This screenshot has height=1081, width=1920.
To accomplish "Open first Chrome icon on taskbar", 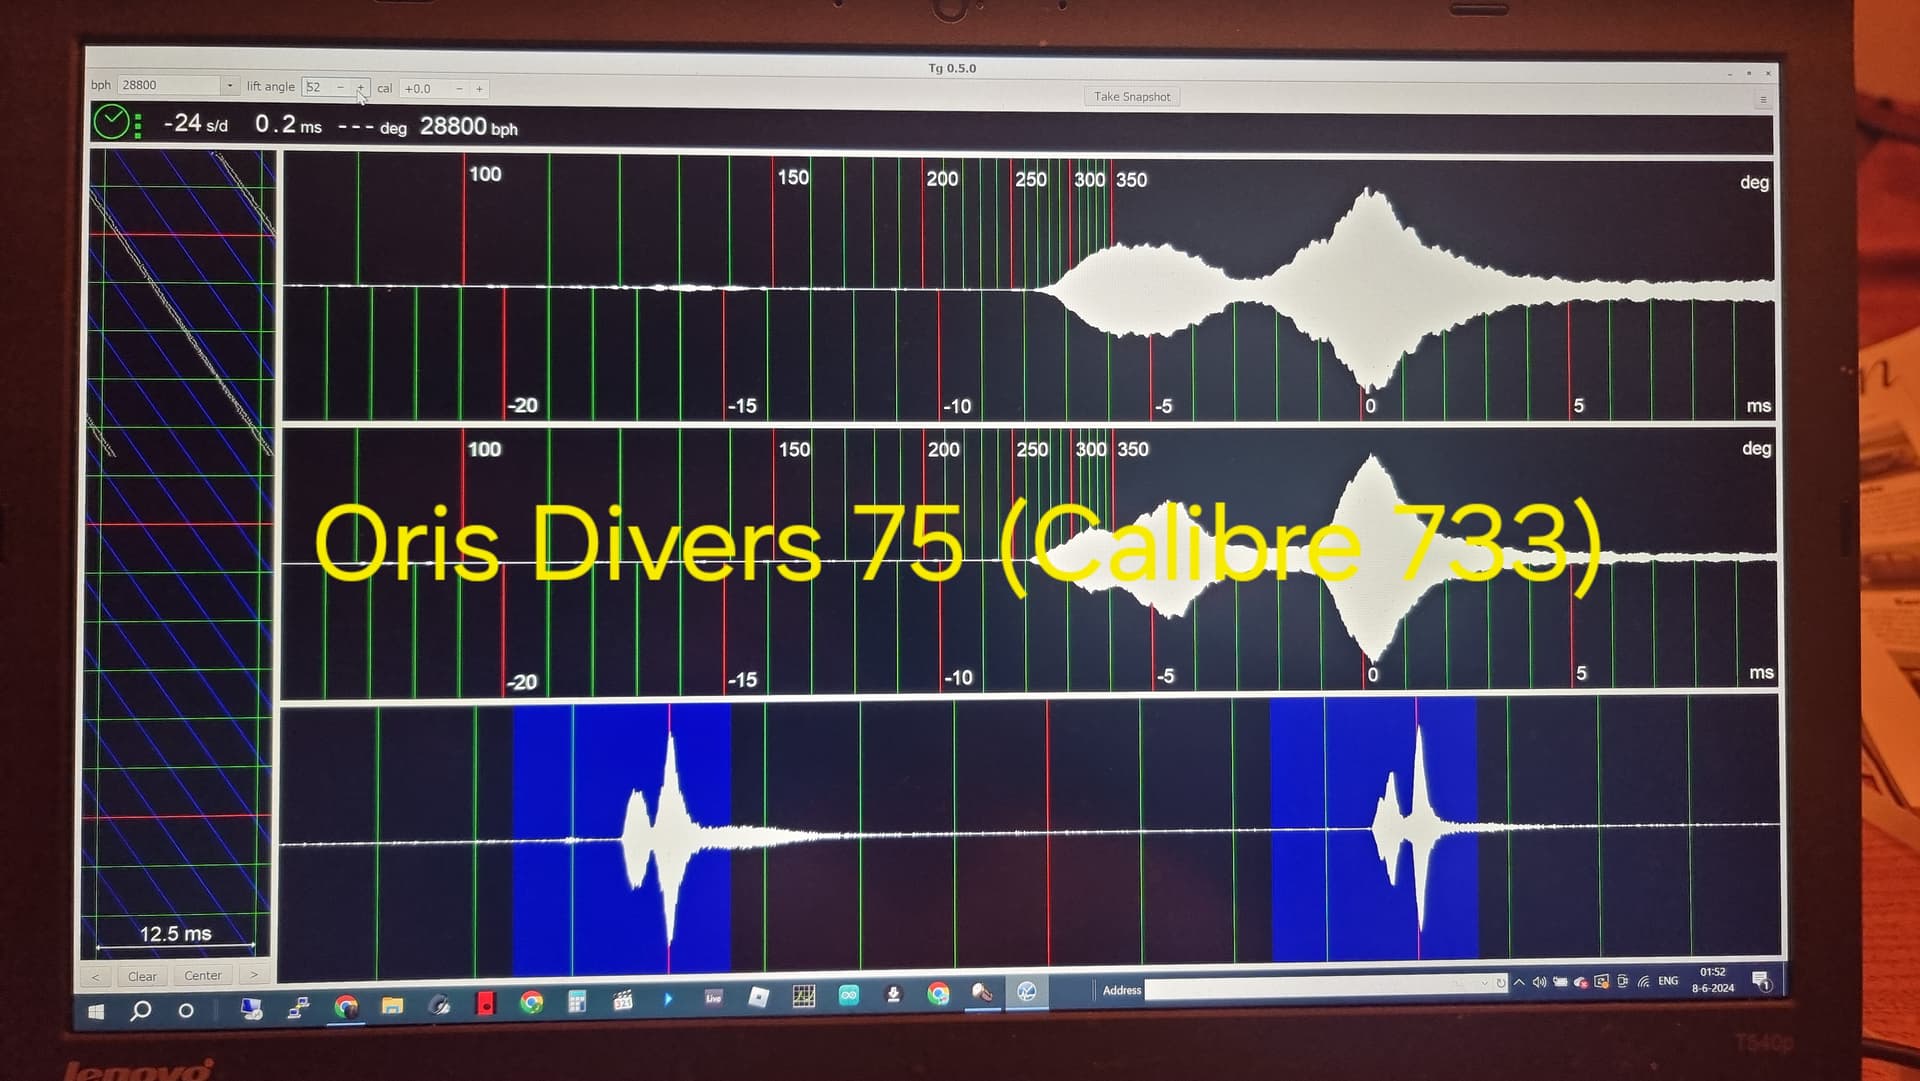I will [346, 1007].
